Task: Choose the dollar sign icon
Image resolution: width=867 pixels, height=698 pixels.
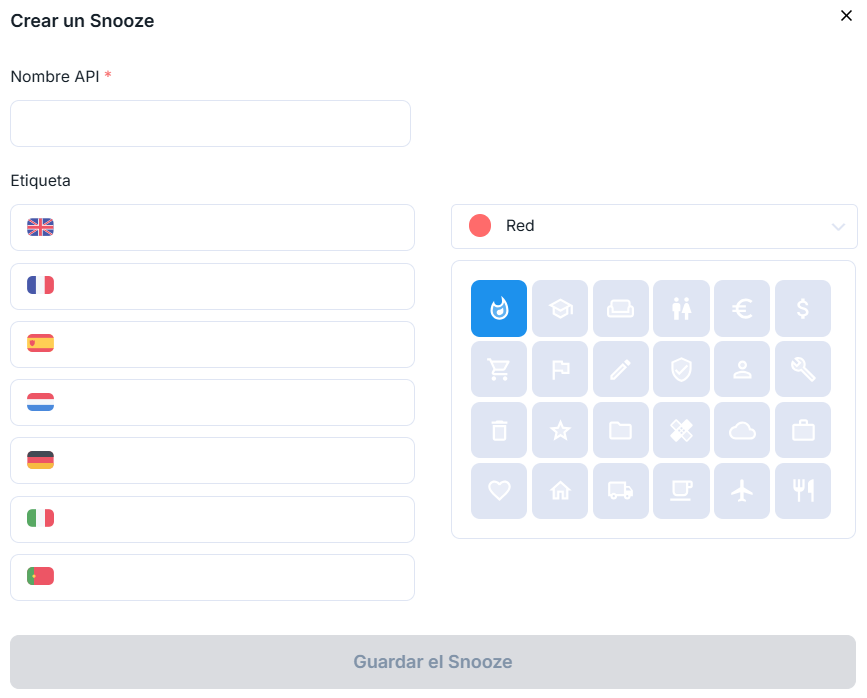Action: coord(803,308)
